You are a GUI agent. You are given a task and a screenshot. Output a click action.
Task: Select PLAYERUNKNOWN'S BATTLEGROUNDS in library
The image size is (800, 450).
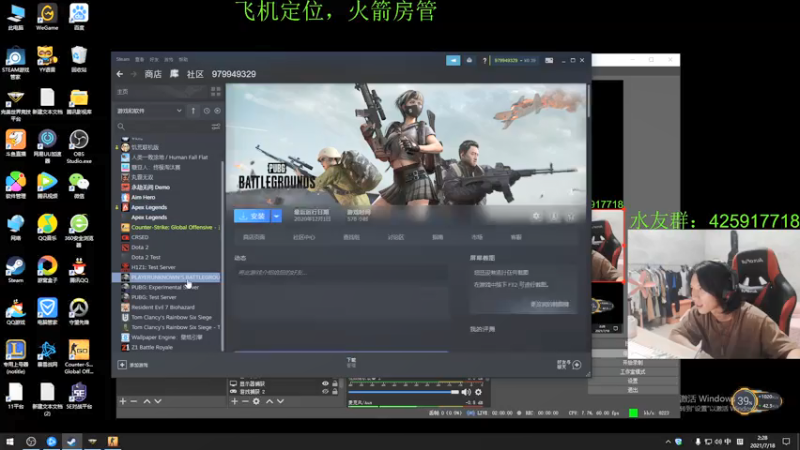click(x=166, y=277)
